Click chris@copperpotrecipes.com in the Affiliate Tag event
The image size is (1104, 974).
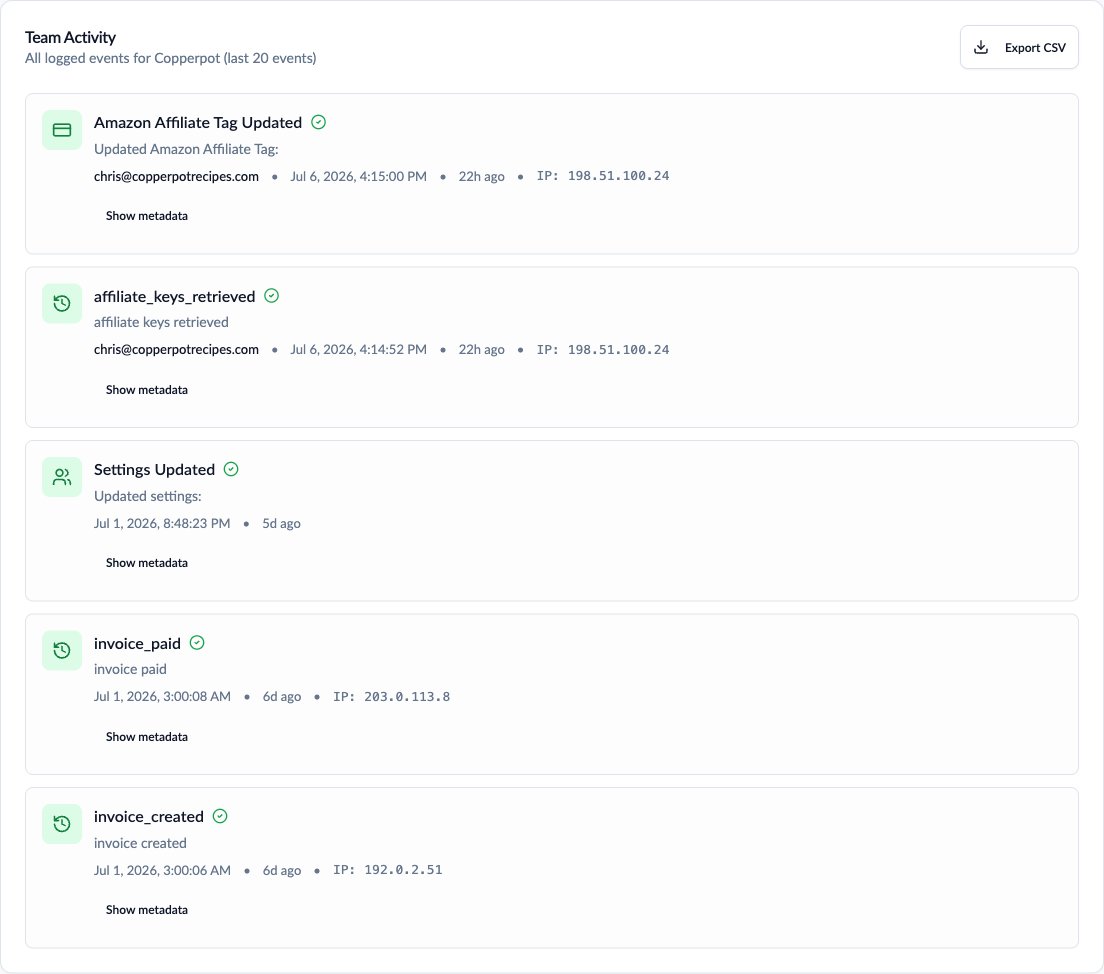click(x=176, y=176)
